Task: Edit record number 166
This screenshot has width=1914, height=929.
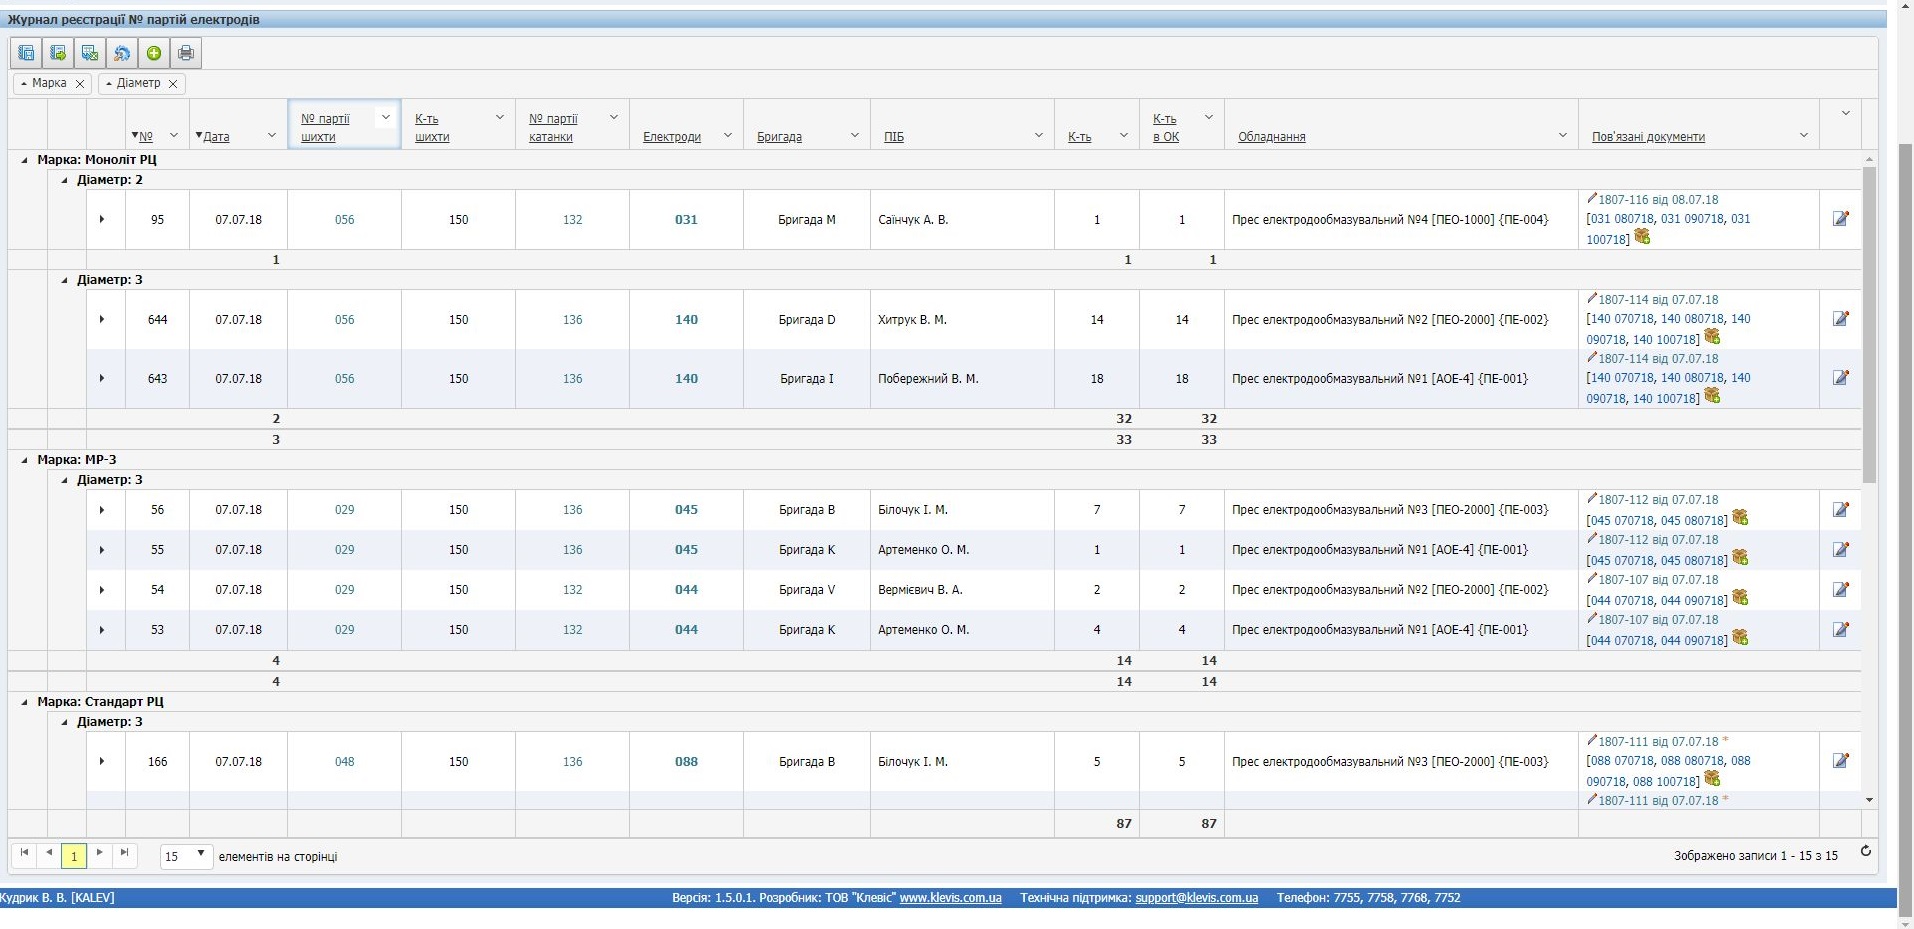Action: (x=1840, y=761)
